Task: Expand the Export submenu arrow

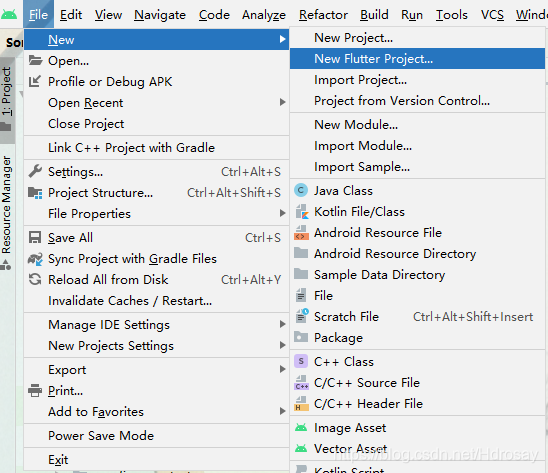Action: tap(282, 369)
